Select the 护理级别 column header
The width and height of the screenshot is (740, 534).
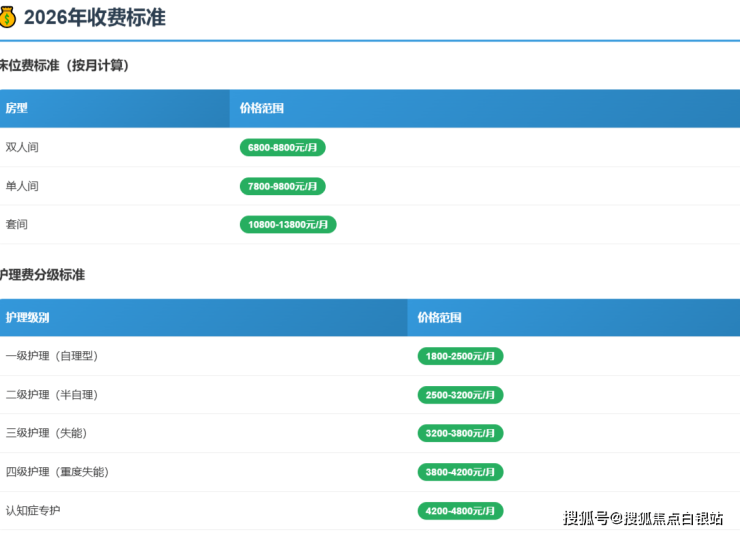pos(27,318)
